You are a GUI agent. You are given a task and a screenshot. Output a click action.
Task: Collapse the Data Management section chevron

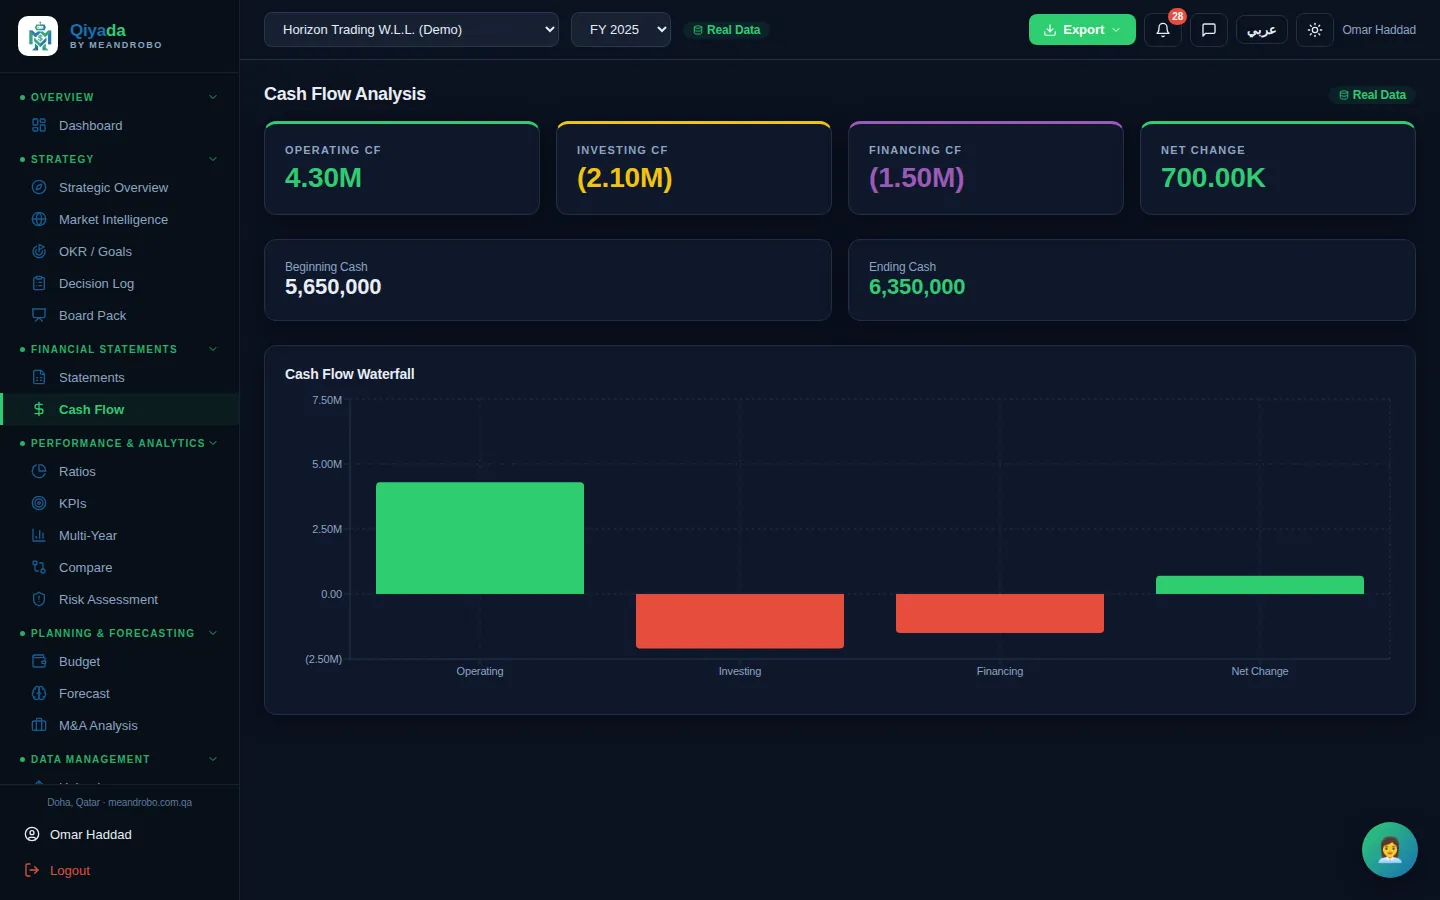[213, 759]
